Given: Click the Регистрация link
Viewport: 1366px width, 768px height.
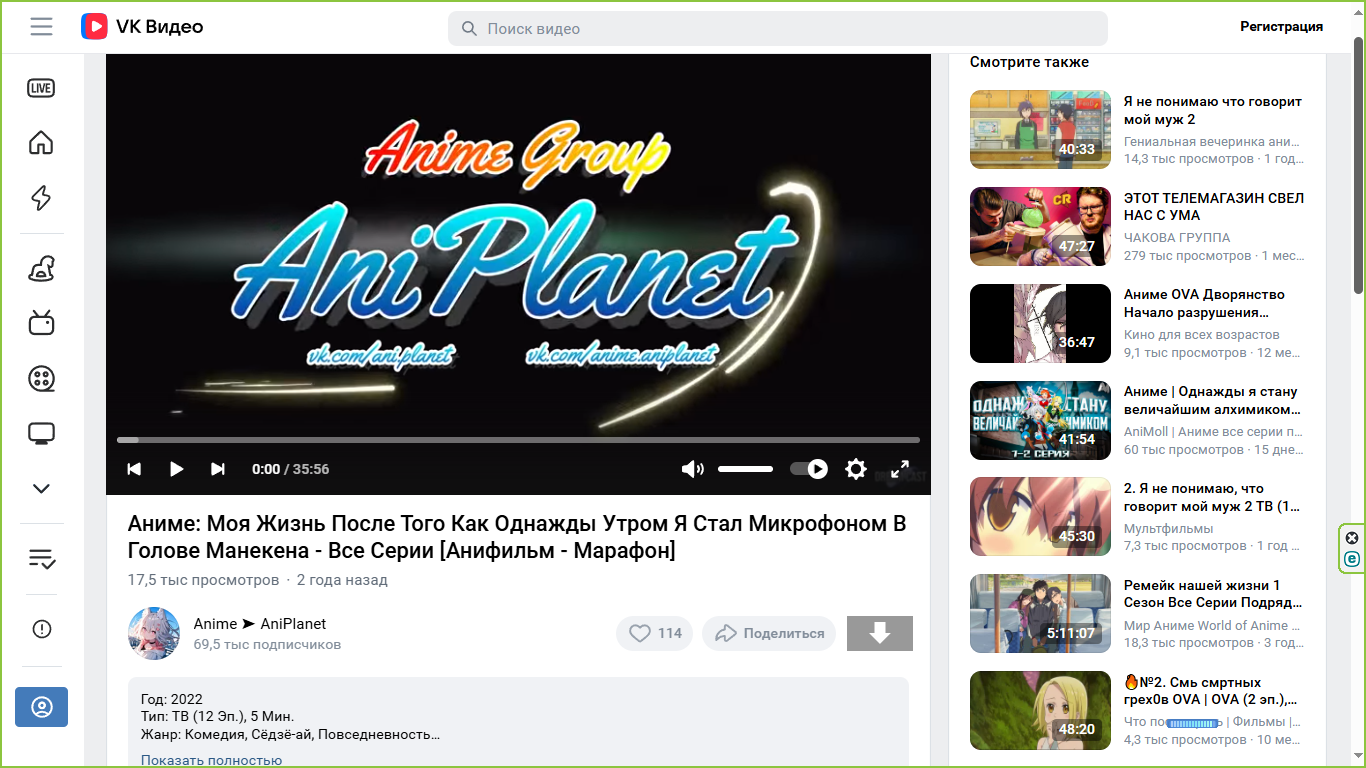Looking at the screenshot, I should click(x=1281, y=27).
